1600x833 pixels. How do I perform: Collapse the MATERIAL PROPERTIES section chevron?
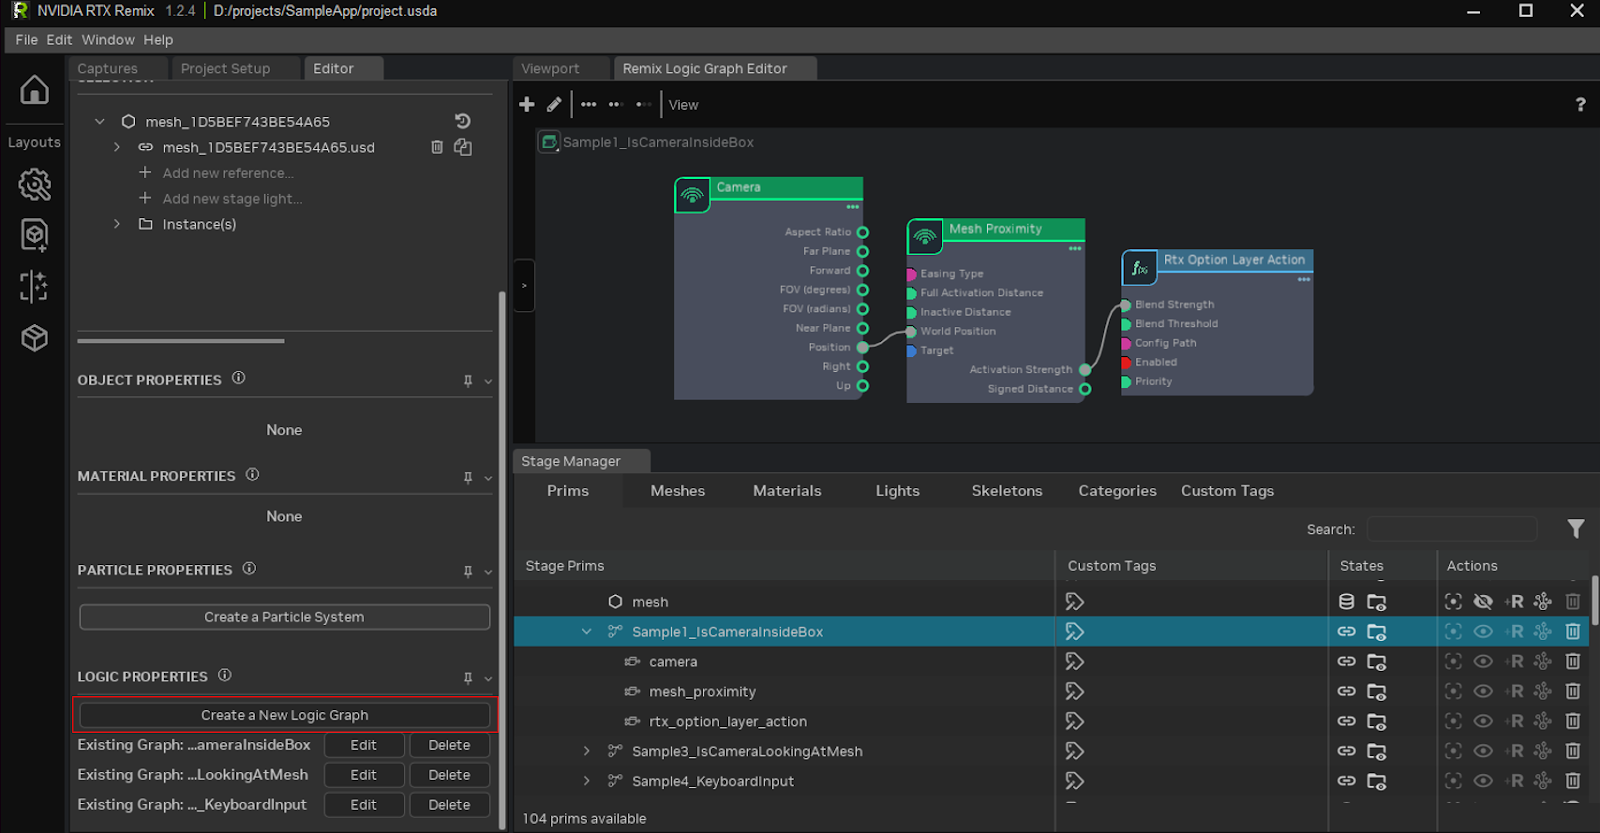488,478
